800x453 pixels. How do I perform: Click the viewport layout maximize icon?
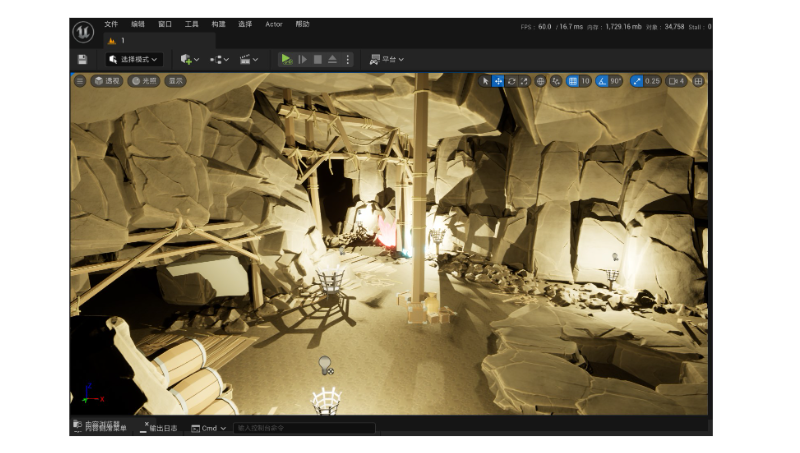click(698, 81)
